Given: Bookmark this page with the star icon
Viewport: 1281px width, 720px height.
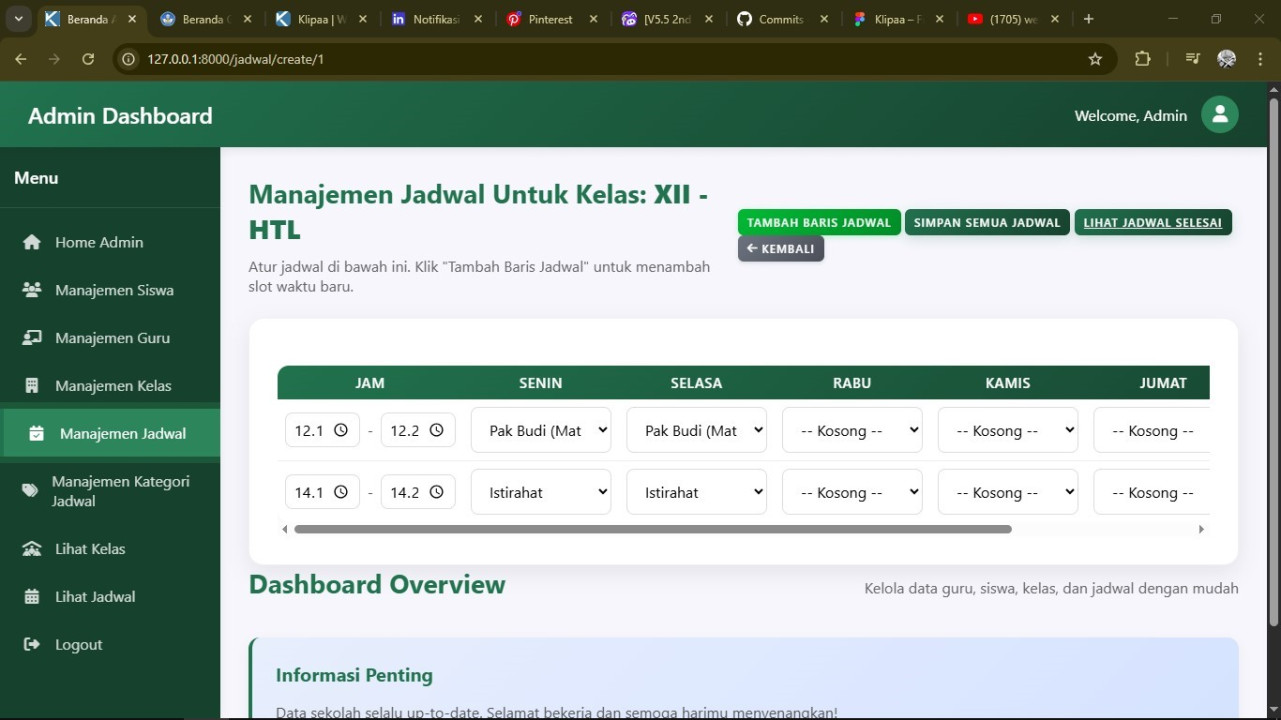Looking at the screenshot, I should (1095, 59).
